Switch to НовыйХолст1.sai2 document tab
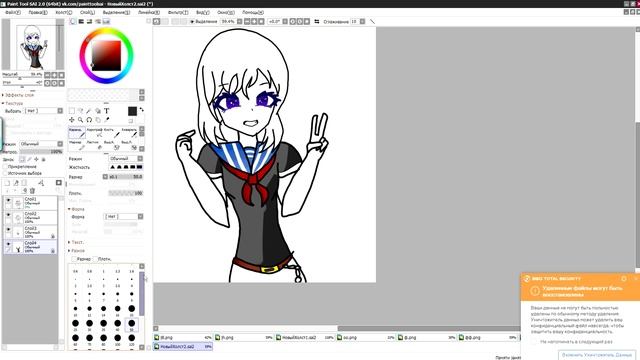 (x=304, y=338)
